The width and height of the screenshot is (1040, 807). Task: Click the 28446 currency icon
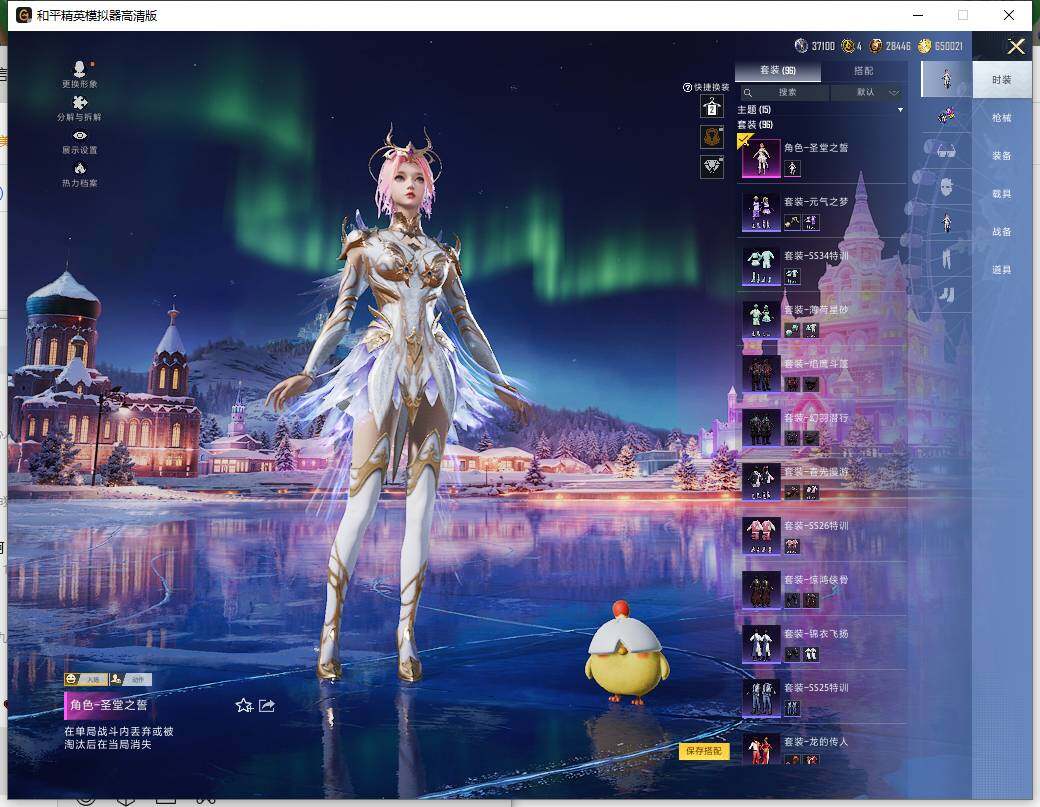coord(876,46)
